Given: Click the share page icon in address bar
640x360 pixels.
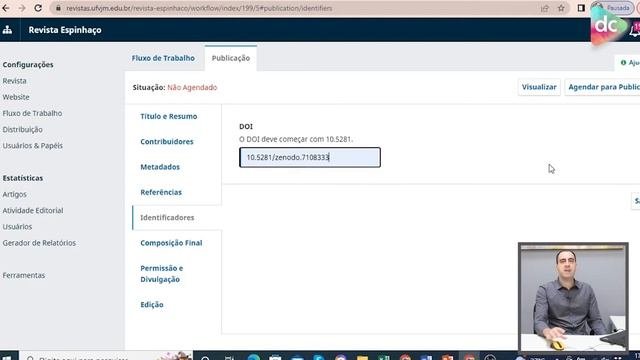Looking at the screenshot, I should point(545,8).
